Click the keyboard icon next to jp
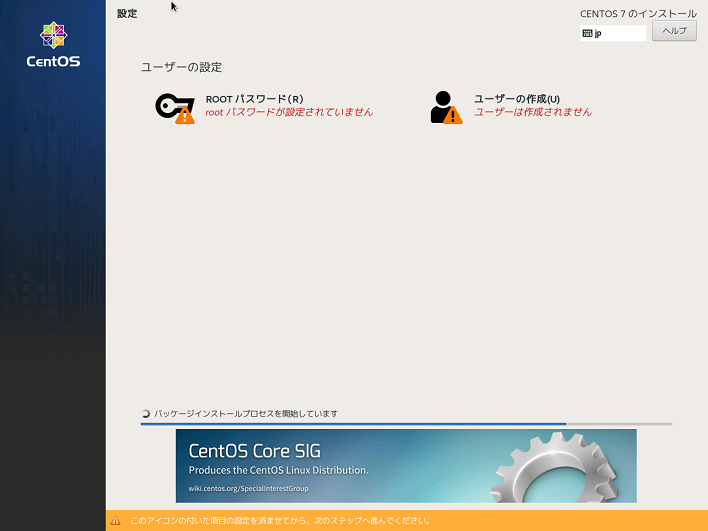 click(x=587, y=33)
